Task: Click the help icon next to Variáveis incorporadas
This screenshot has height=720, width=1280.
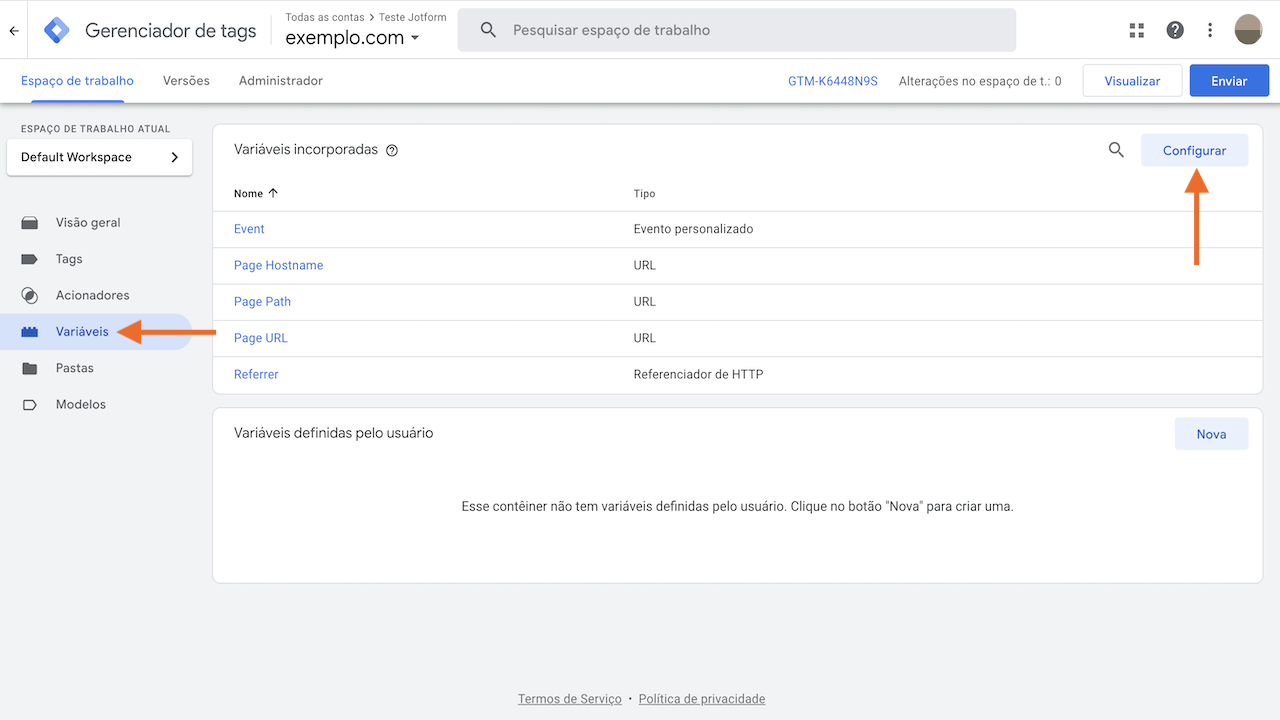Action: coord(391,150)
